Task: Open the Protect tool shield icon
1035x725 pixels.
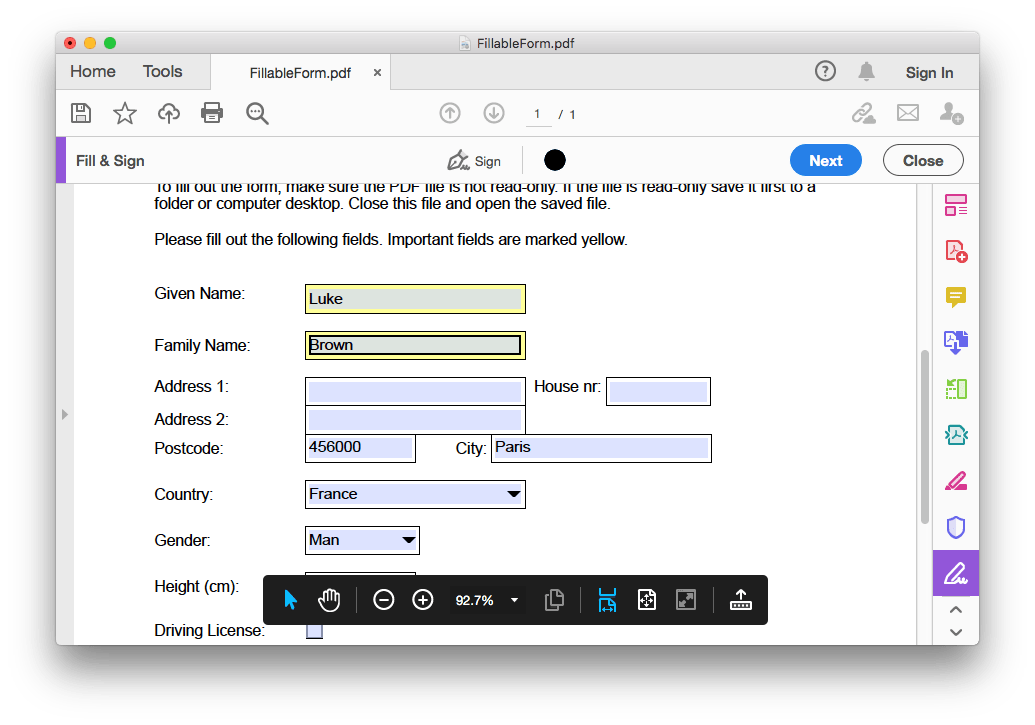Action: 955,527
